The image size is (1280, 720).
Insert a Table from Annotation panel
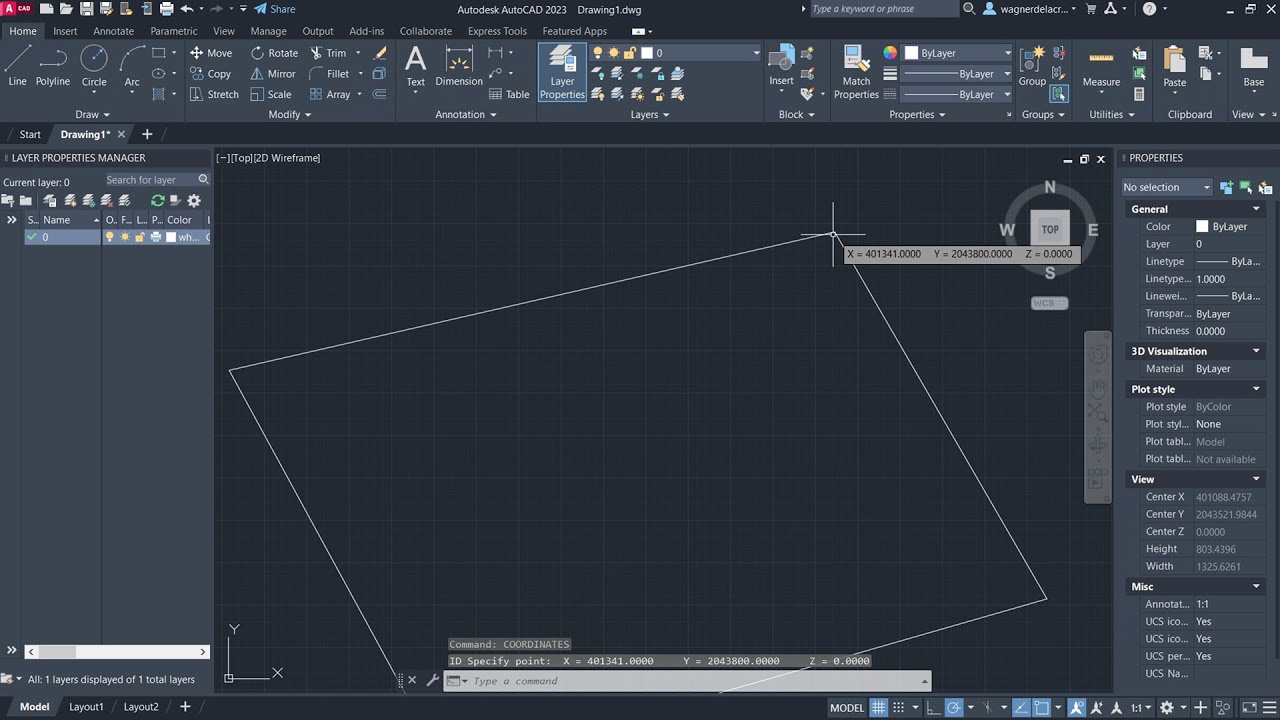[509, 95]
